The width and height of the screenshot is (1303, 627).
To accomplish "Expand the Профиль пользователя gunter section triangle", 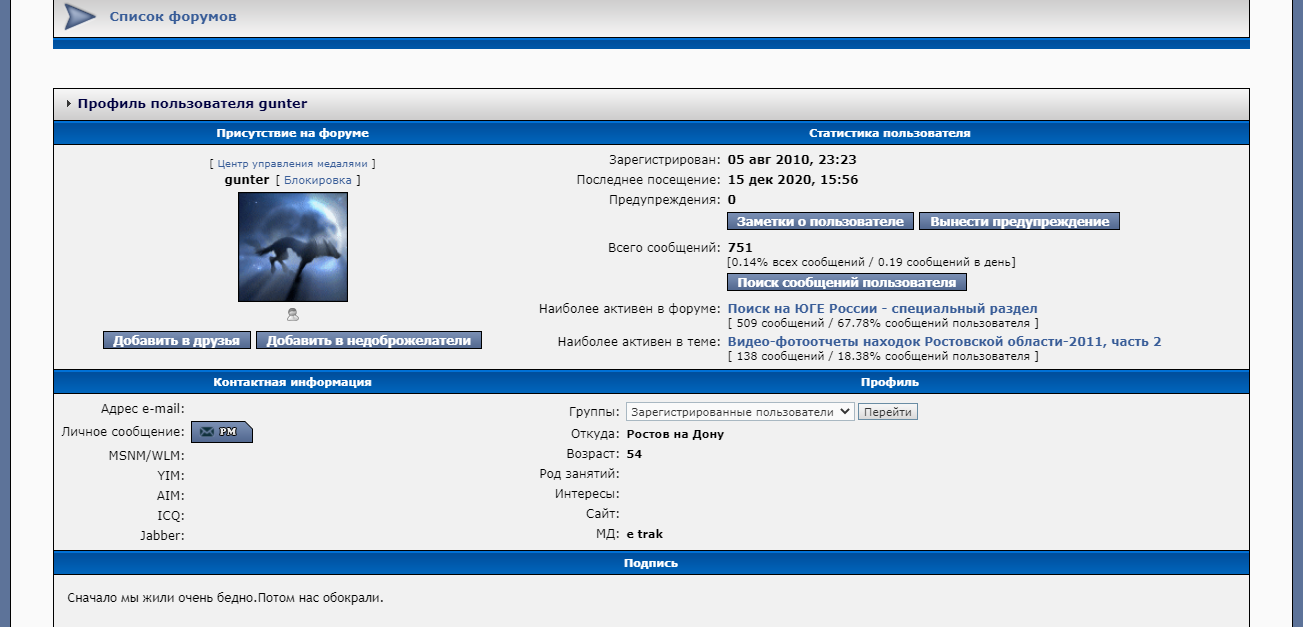I will click(69, 103).
